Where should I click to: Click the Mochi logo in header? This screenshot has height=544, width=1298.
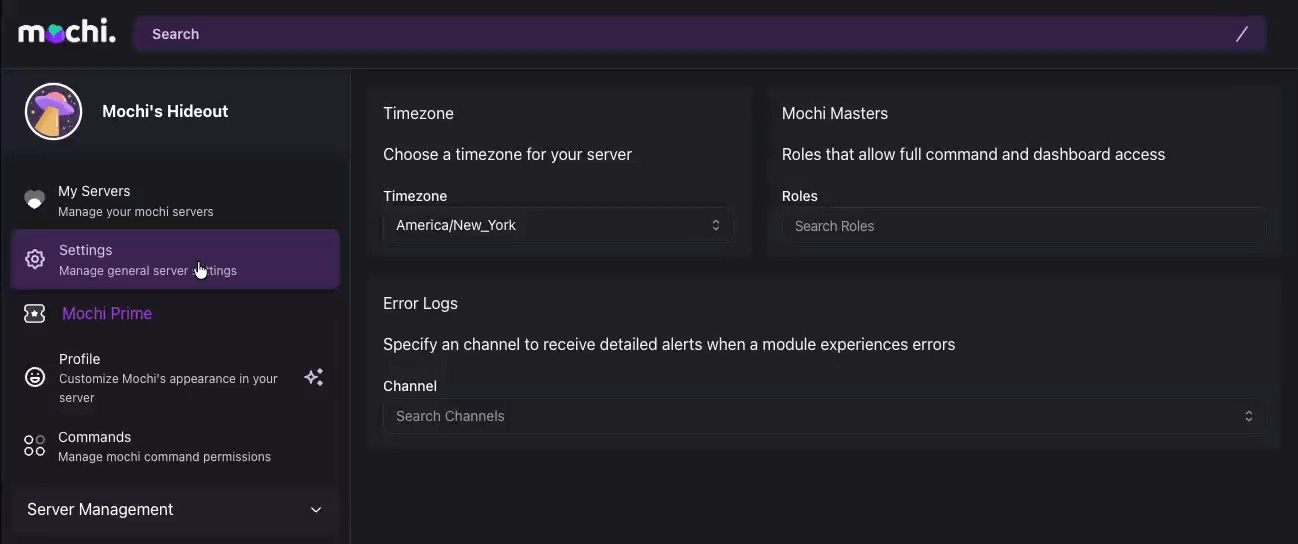click(x=67, y=33)
